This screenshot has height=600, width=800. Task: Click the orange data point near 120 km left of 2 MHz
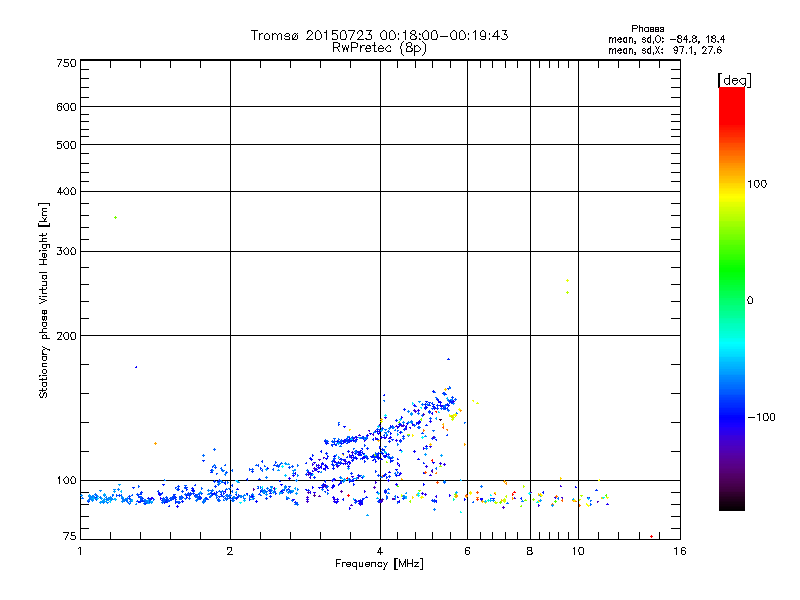156,443
